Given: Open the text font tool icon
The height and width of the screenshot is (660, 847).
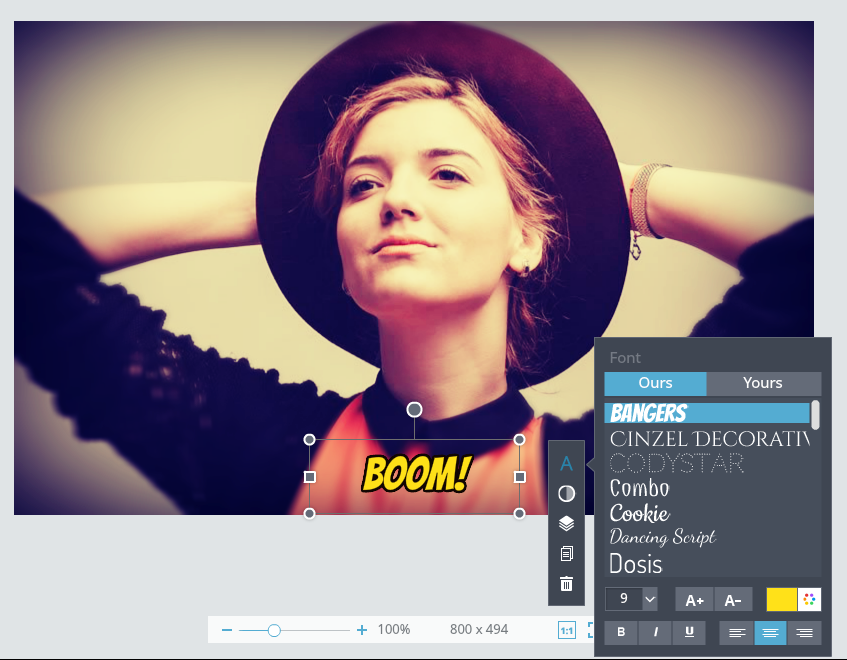Looking at the screenshot, I should point(566,463).
